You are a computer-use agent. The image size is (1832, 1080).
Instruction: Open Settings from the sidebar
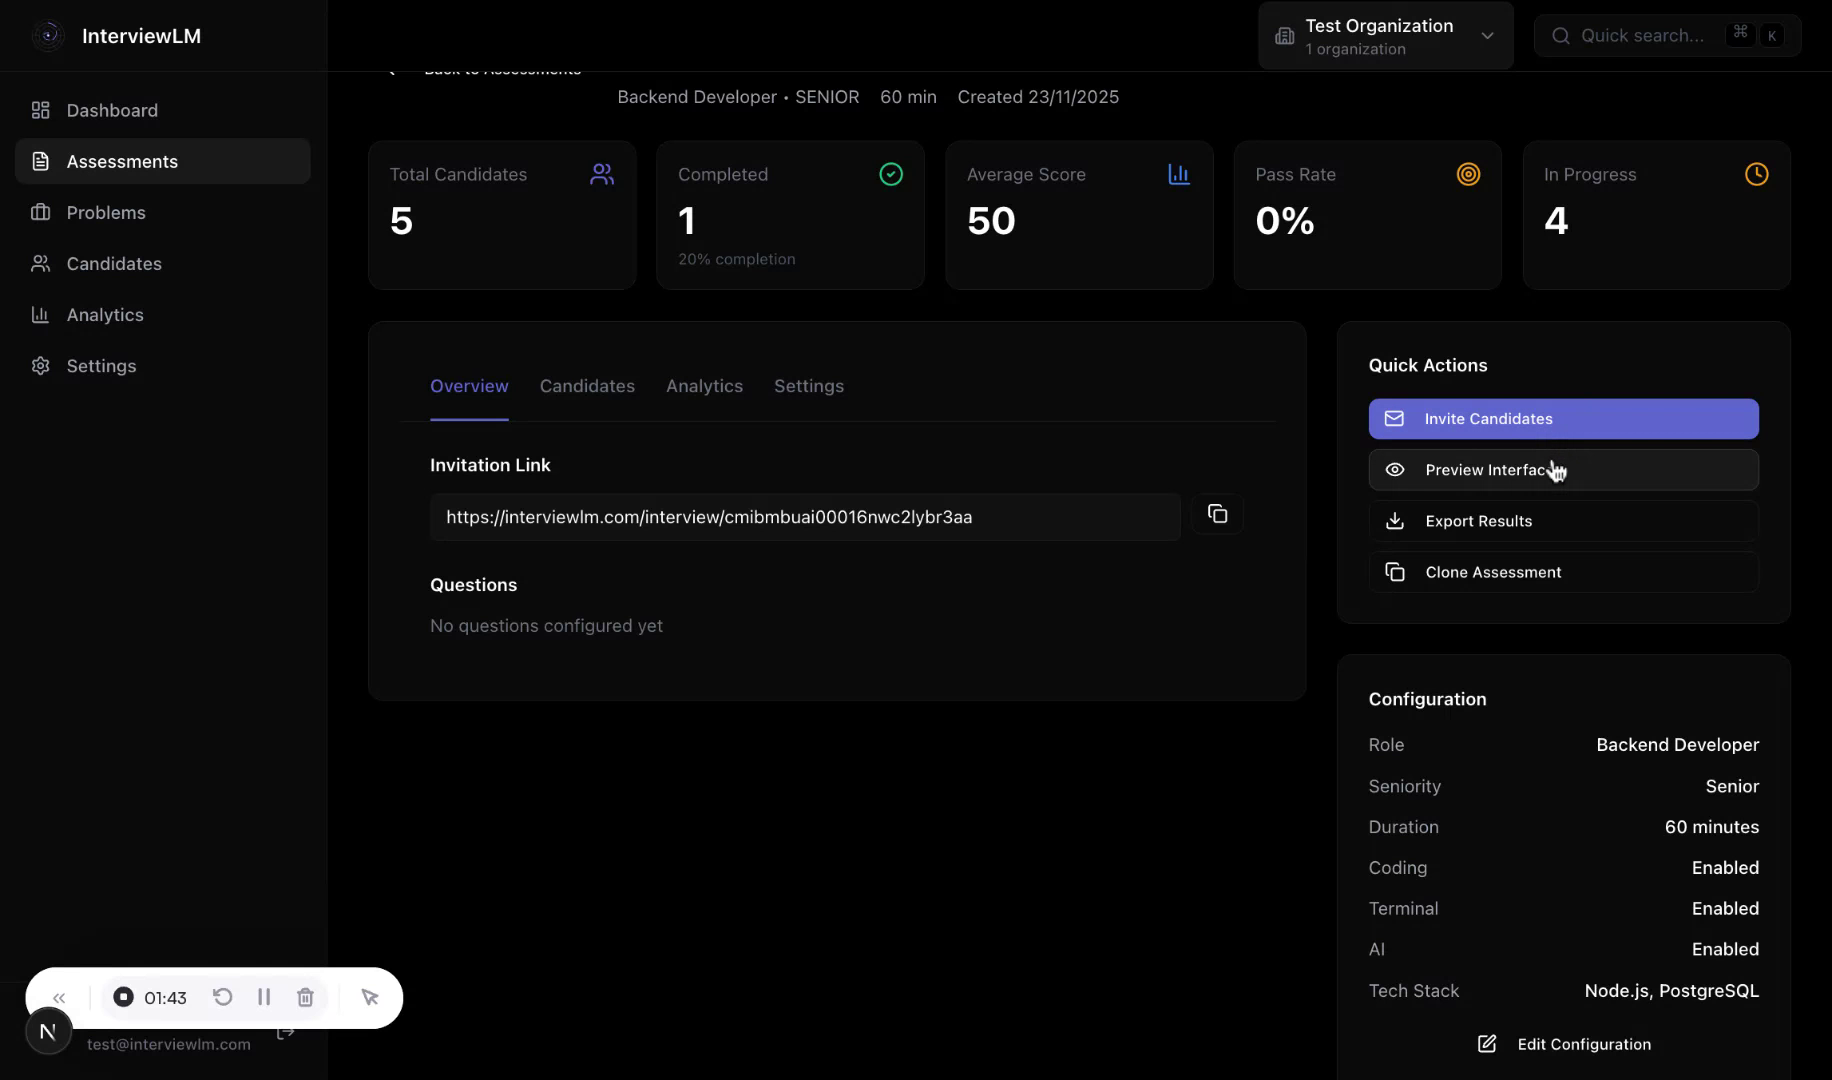tap(101, 366)
